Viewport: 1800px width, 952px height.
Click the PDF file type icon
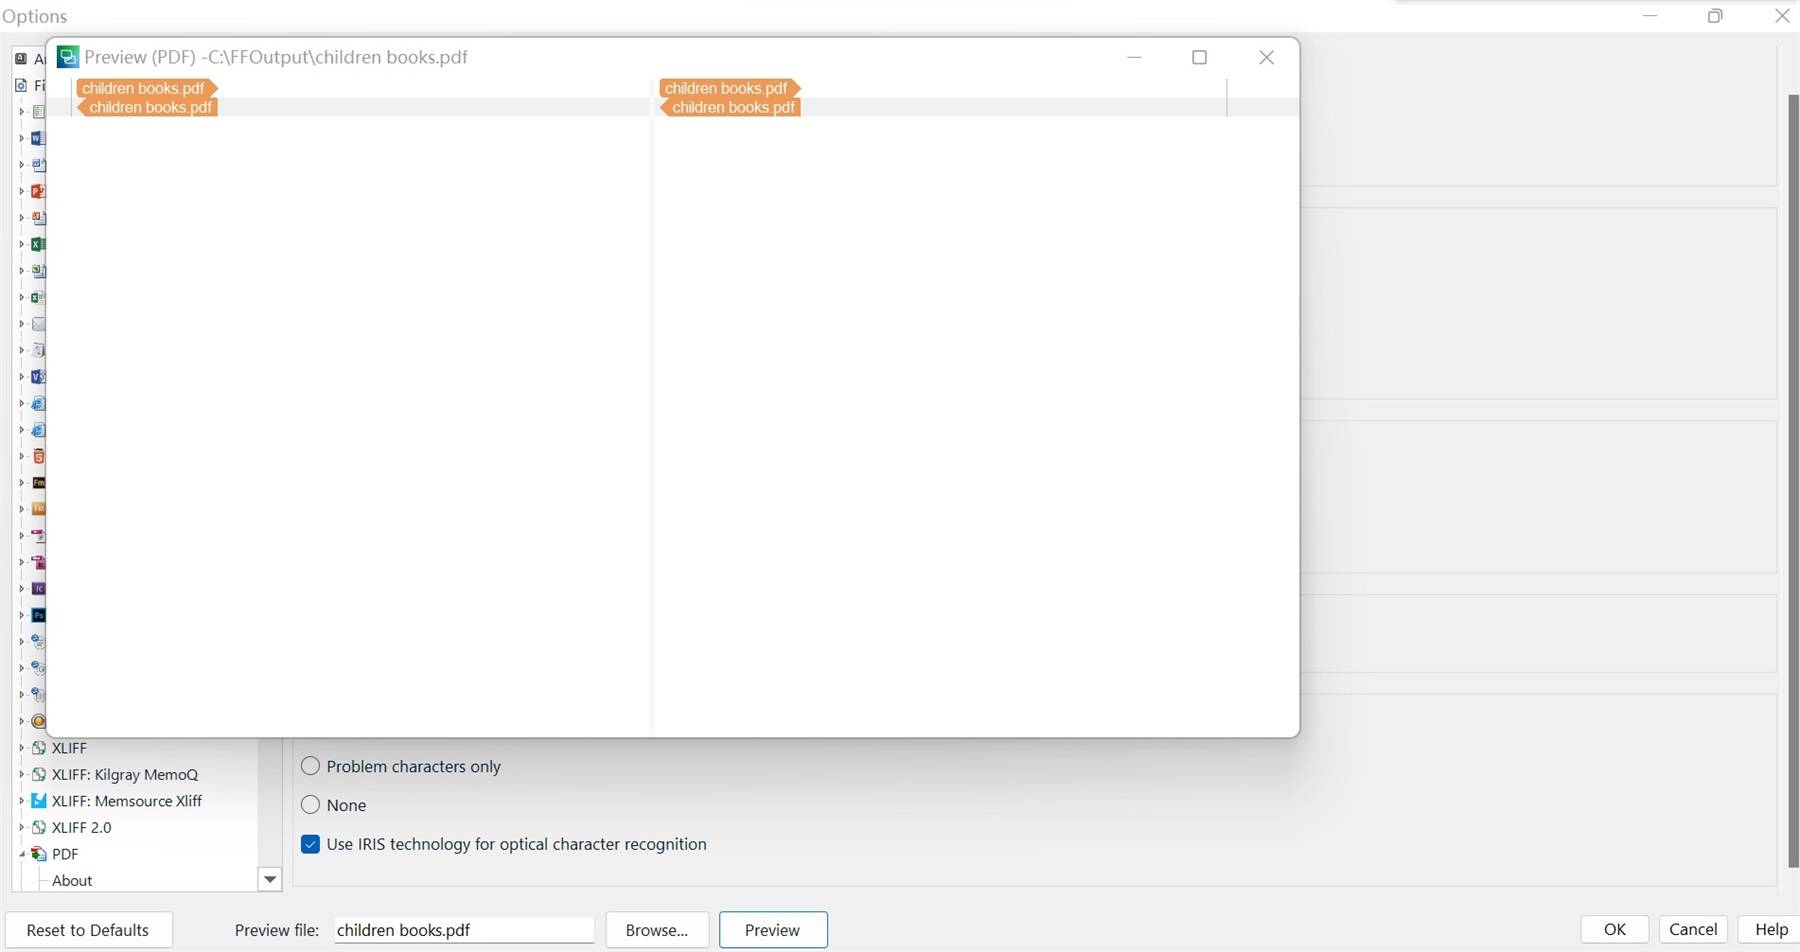[39, 854]
